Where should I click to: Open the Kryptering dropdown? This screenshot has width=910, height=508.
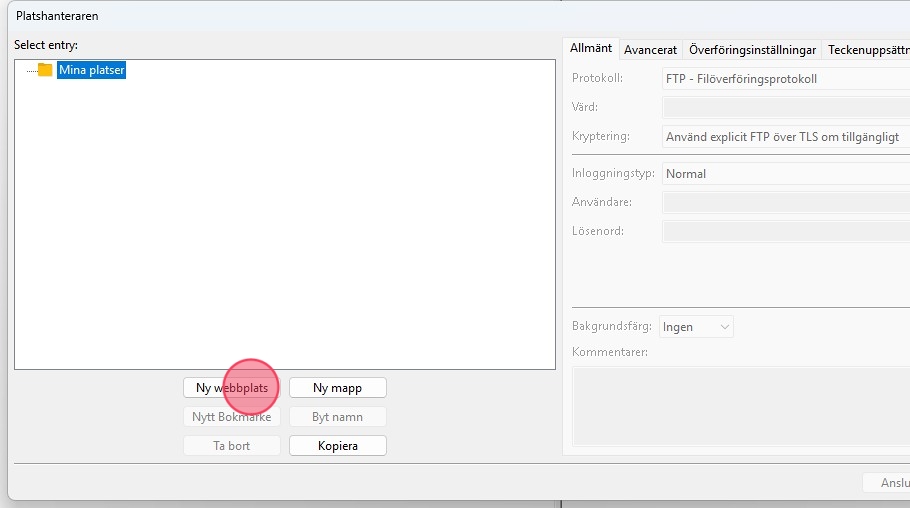[x=786, y=137]
